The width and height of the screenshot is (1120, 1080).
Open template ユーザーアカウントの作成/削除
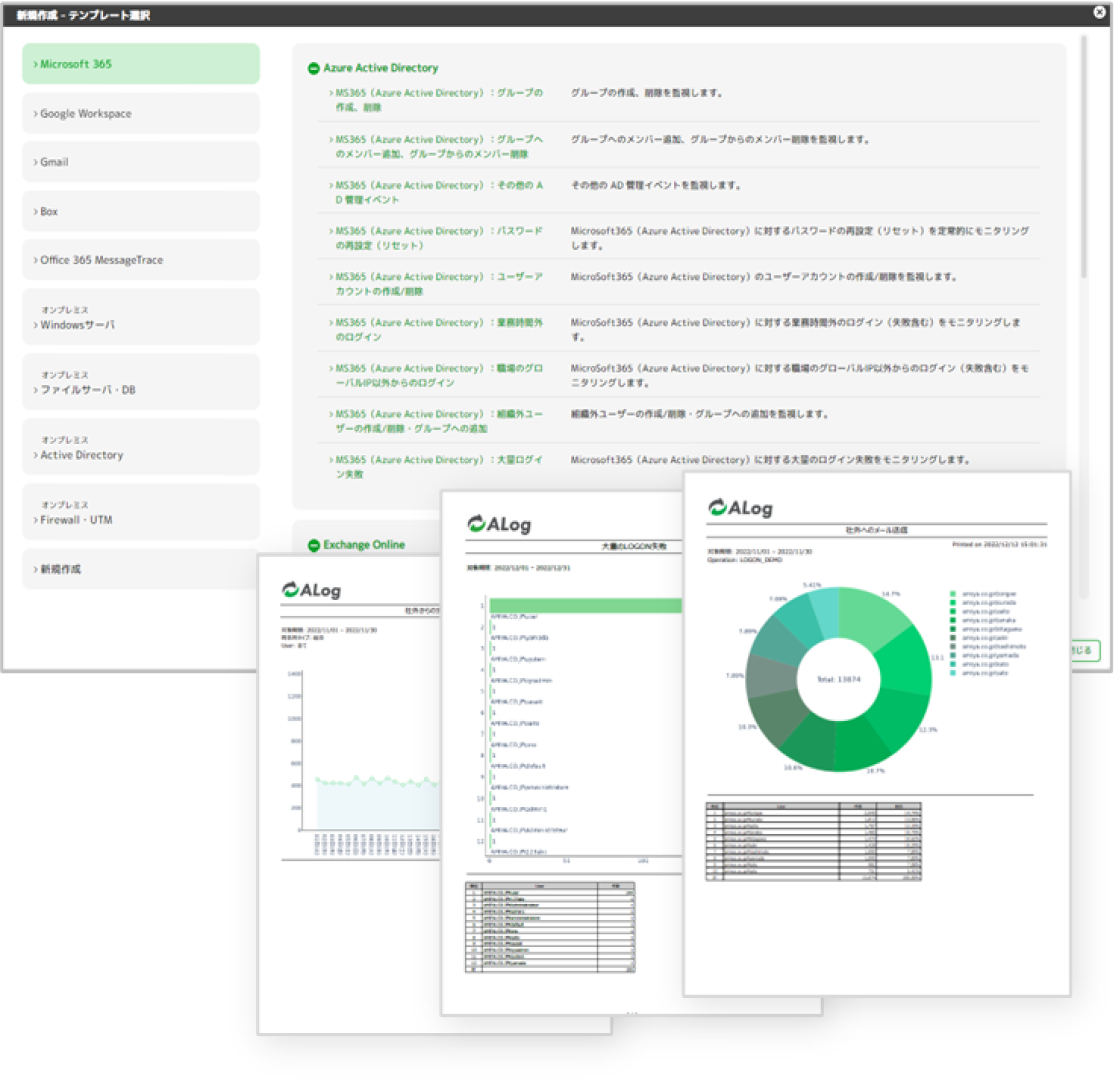437,284
